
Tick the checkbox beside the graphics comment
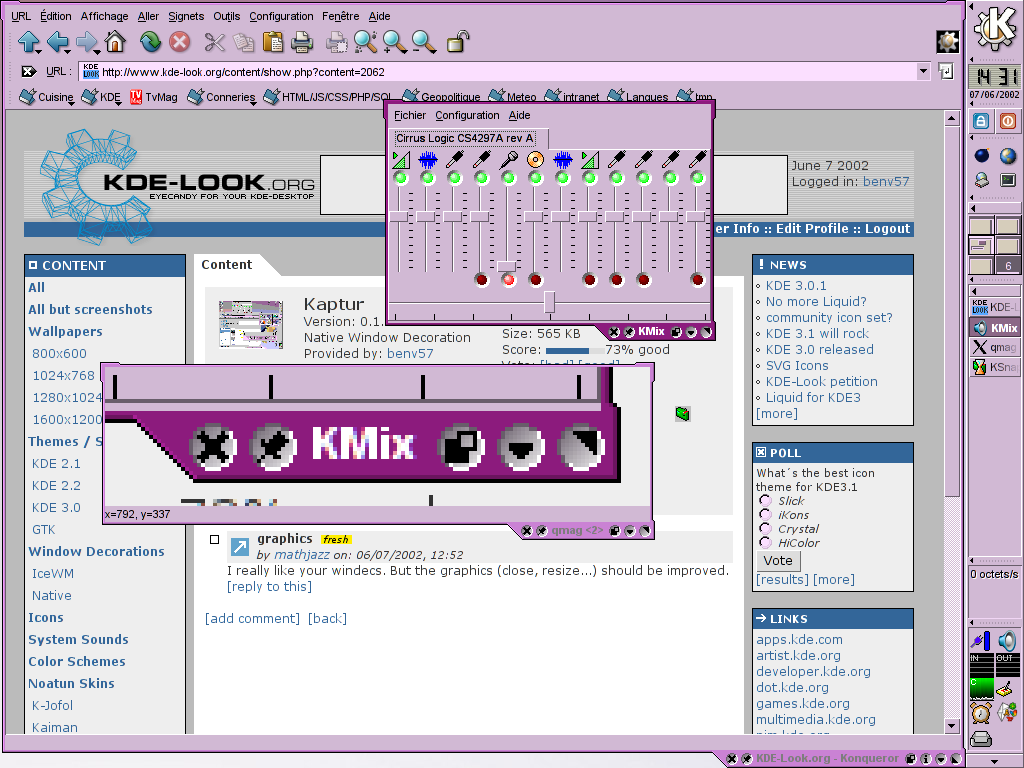(x=214, y=539)
